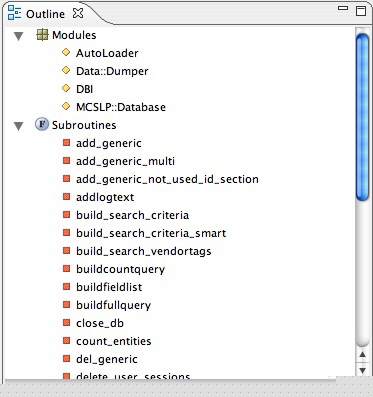Click the red icon beside buildfieldlist

pyautogui.click(x=66, y=287)
